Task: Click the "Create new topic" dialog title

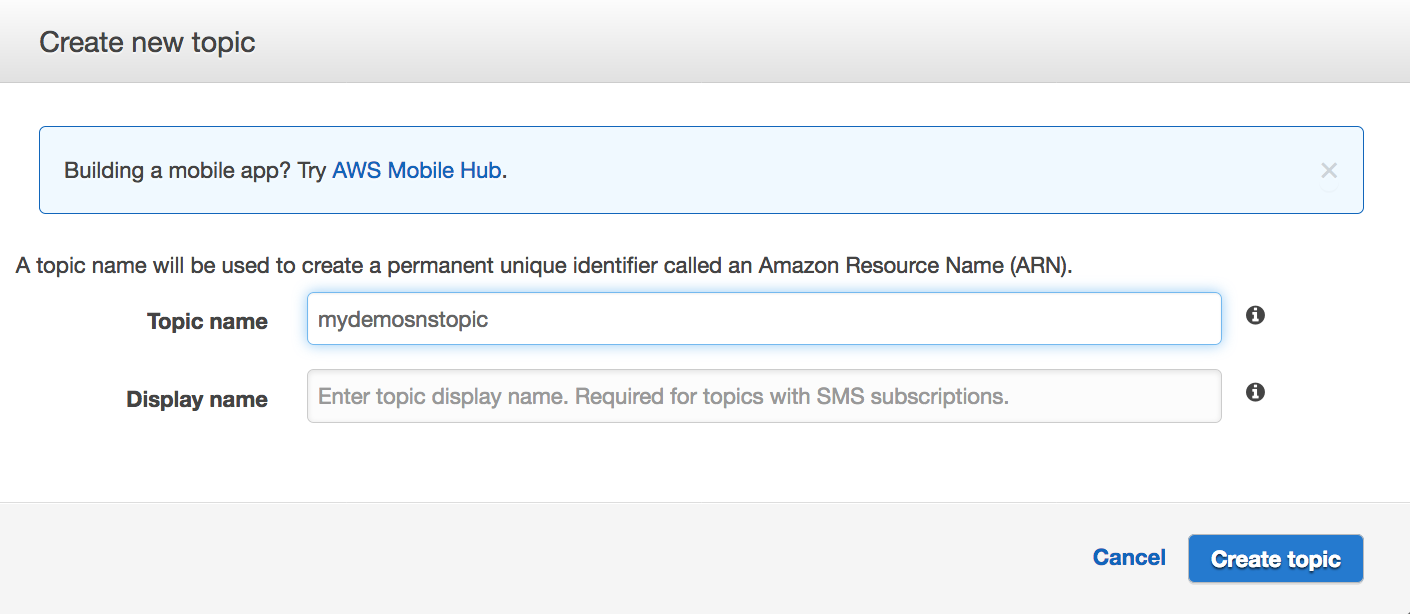Action: click(147, 42)
